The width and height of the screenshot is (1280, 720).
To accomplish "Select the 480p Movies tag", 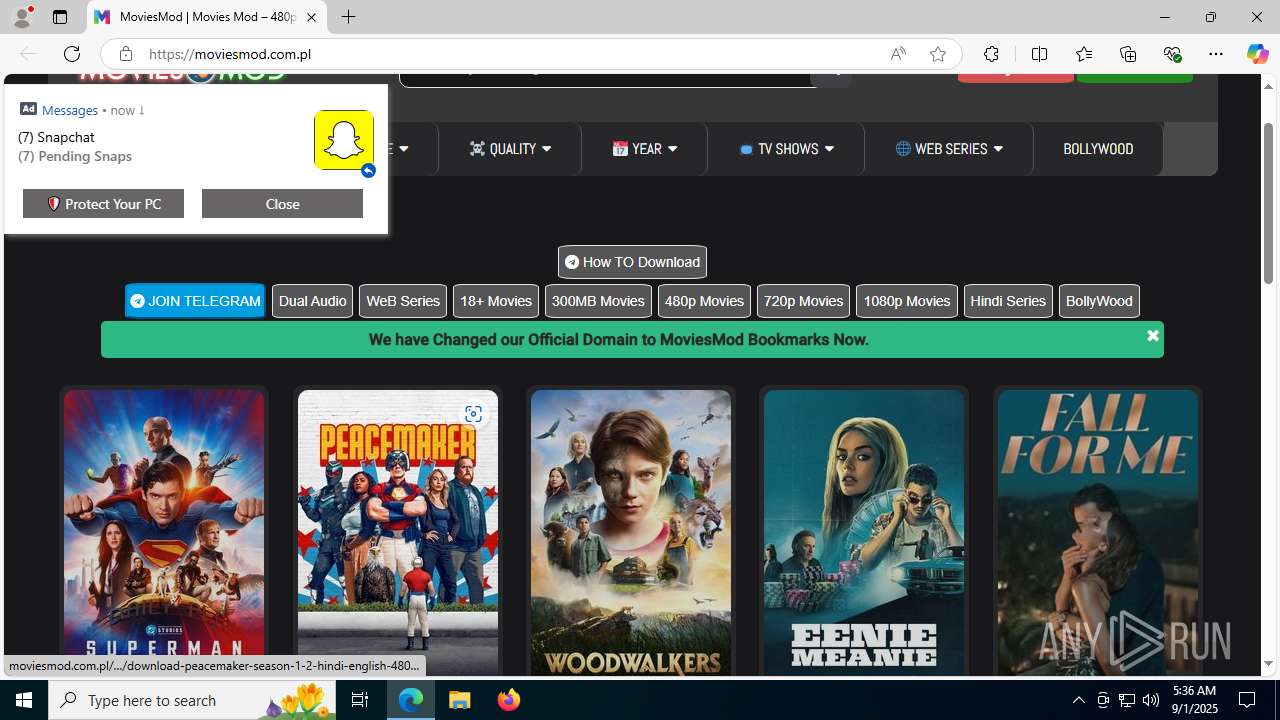I will pyautogui.click(x=704, y=301).
